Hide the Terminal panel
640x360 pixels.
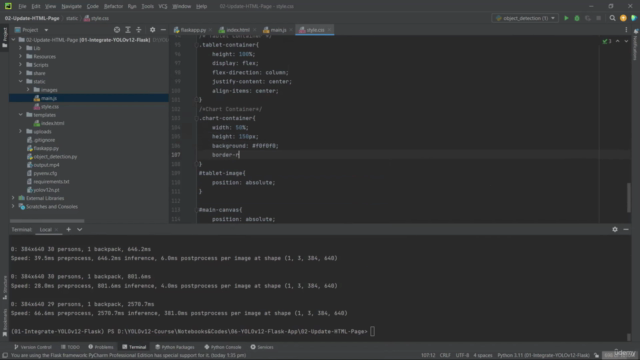click(626, 229)
